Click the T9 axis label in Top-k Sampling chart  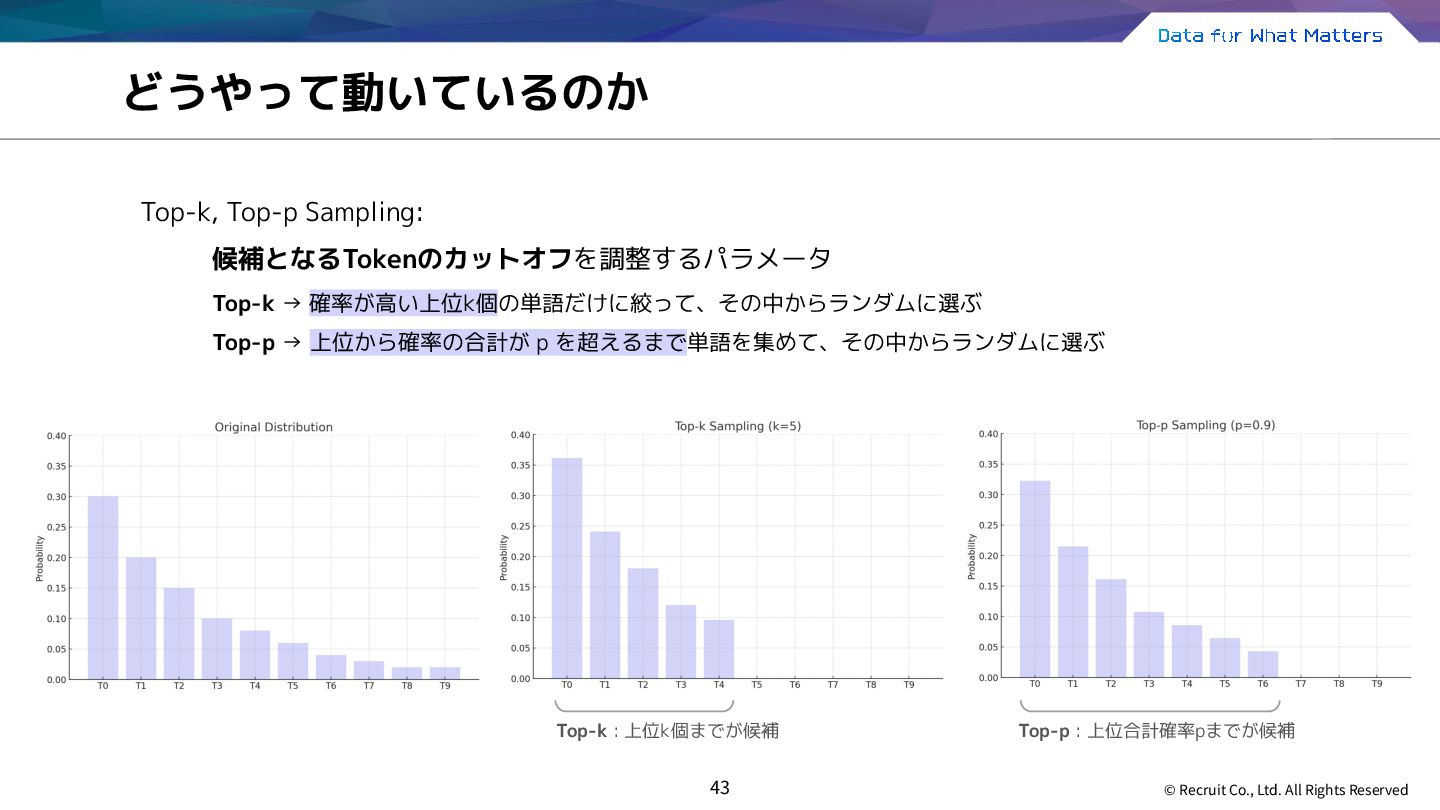909,685
